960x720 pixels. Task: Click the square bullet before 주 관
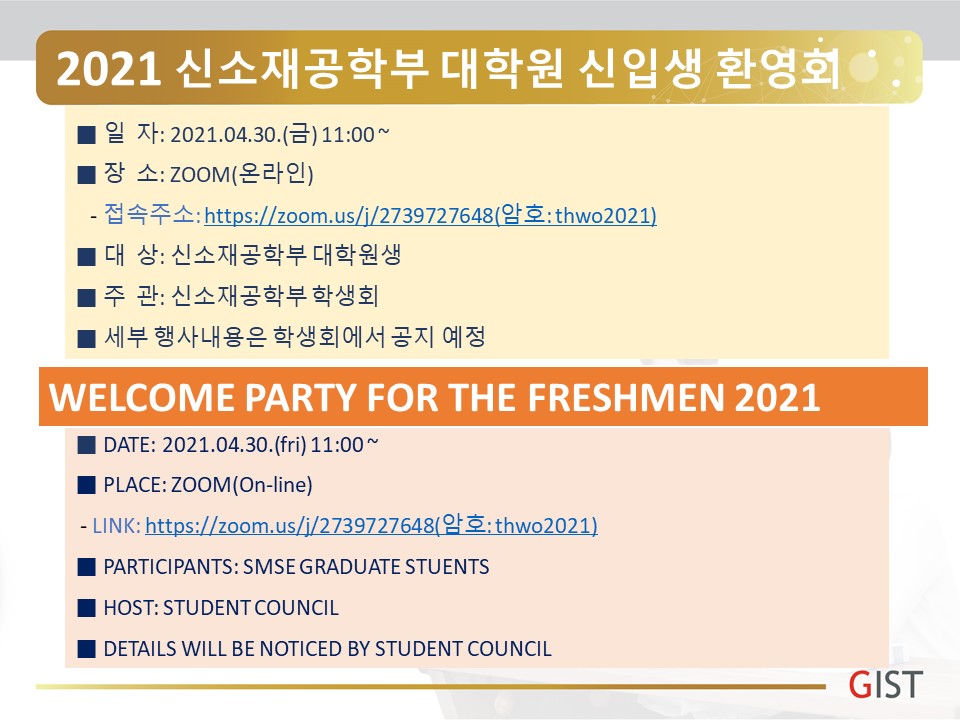86,298
